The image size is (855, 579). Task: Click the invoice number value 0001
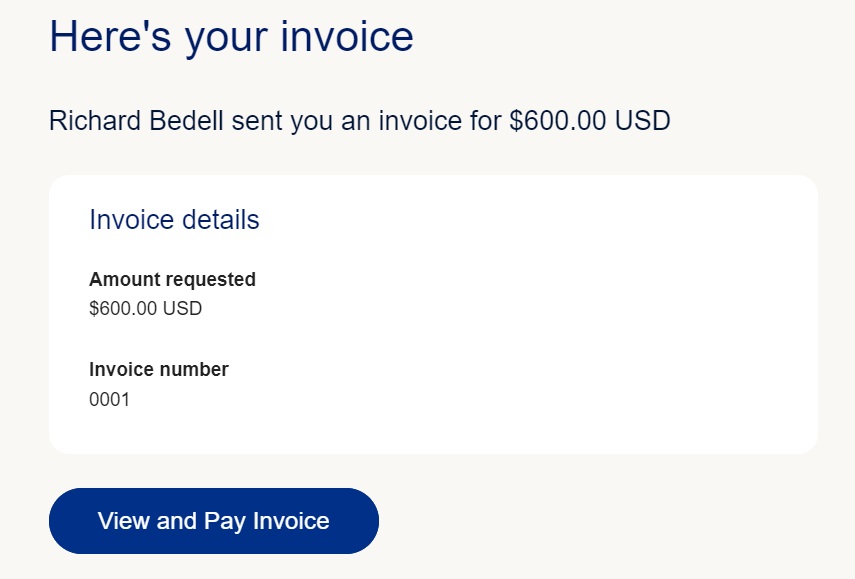(109, 400)
